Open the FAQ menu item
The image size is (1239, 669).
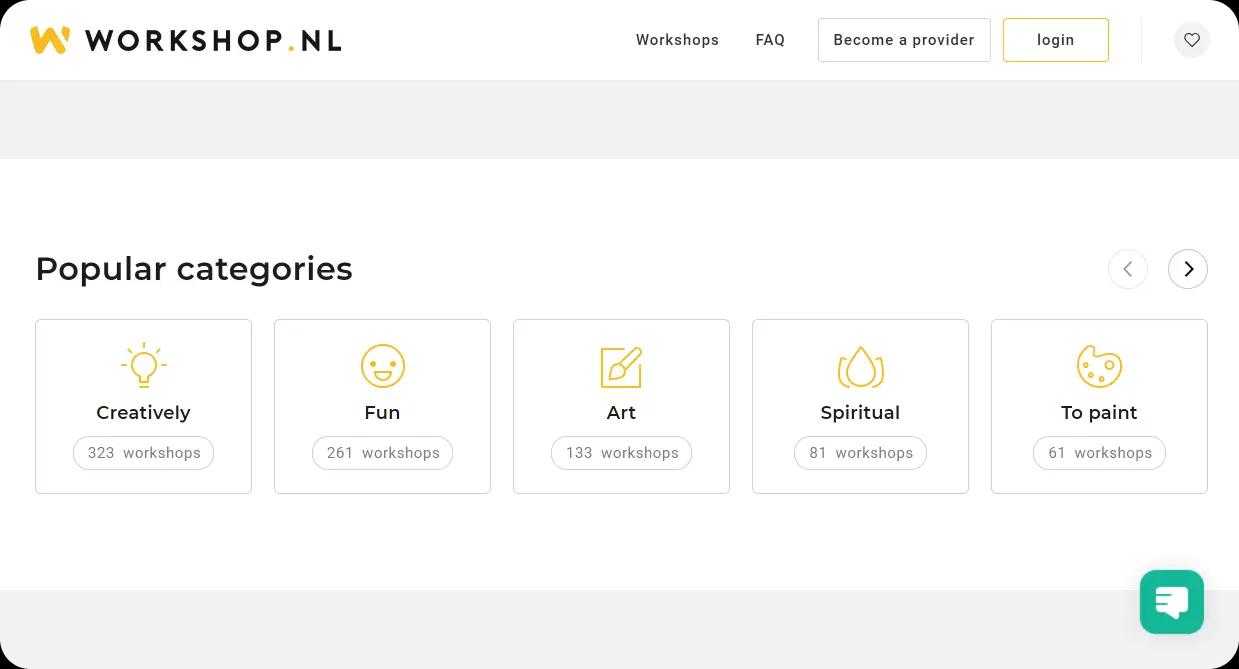[x=770, y=40]
